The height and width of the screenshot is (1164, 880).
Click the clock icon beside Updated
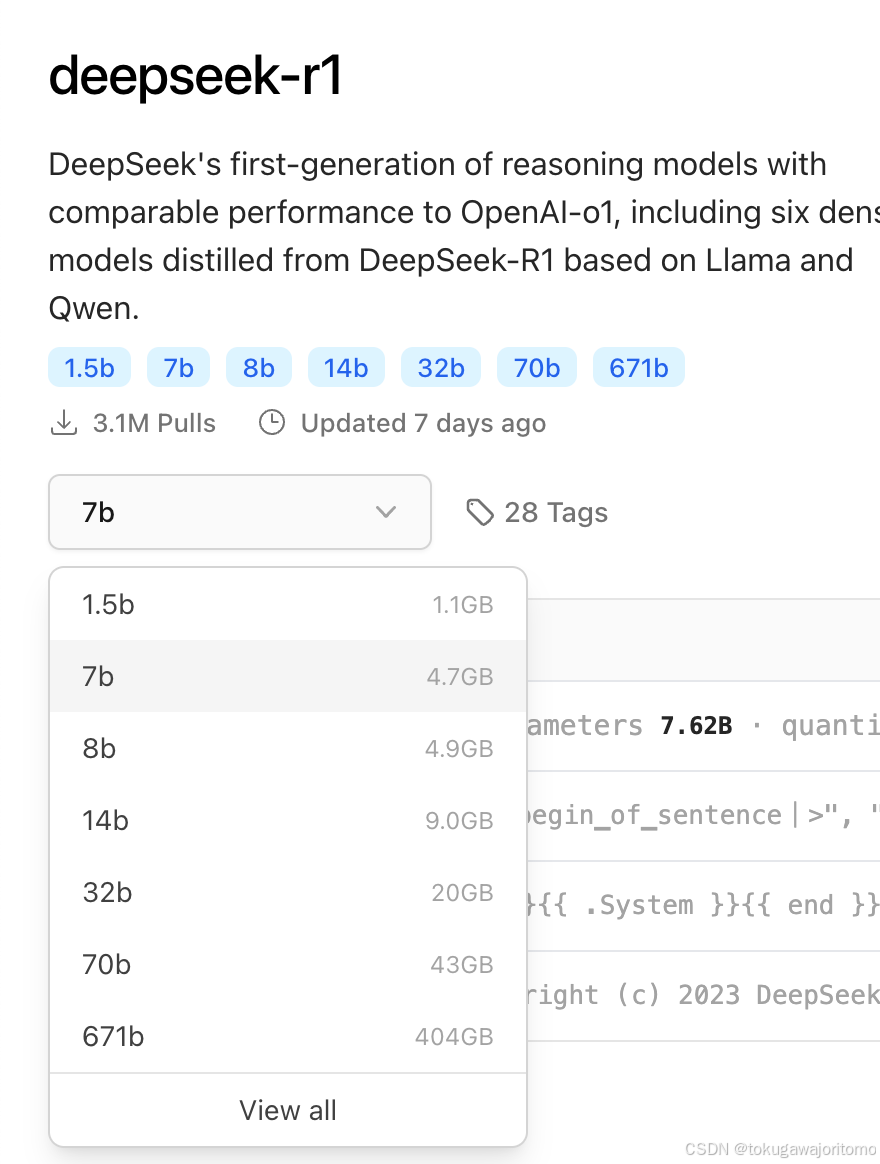pos(272,422)
